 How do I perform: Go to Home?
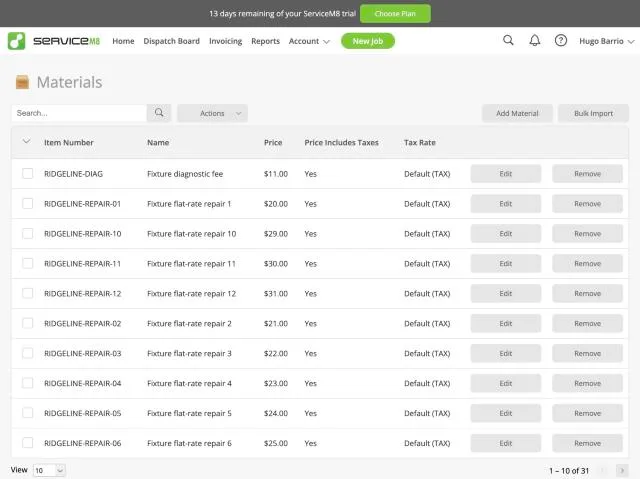(123, 41)
